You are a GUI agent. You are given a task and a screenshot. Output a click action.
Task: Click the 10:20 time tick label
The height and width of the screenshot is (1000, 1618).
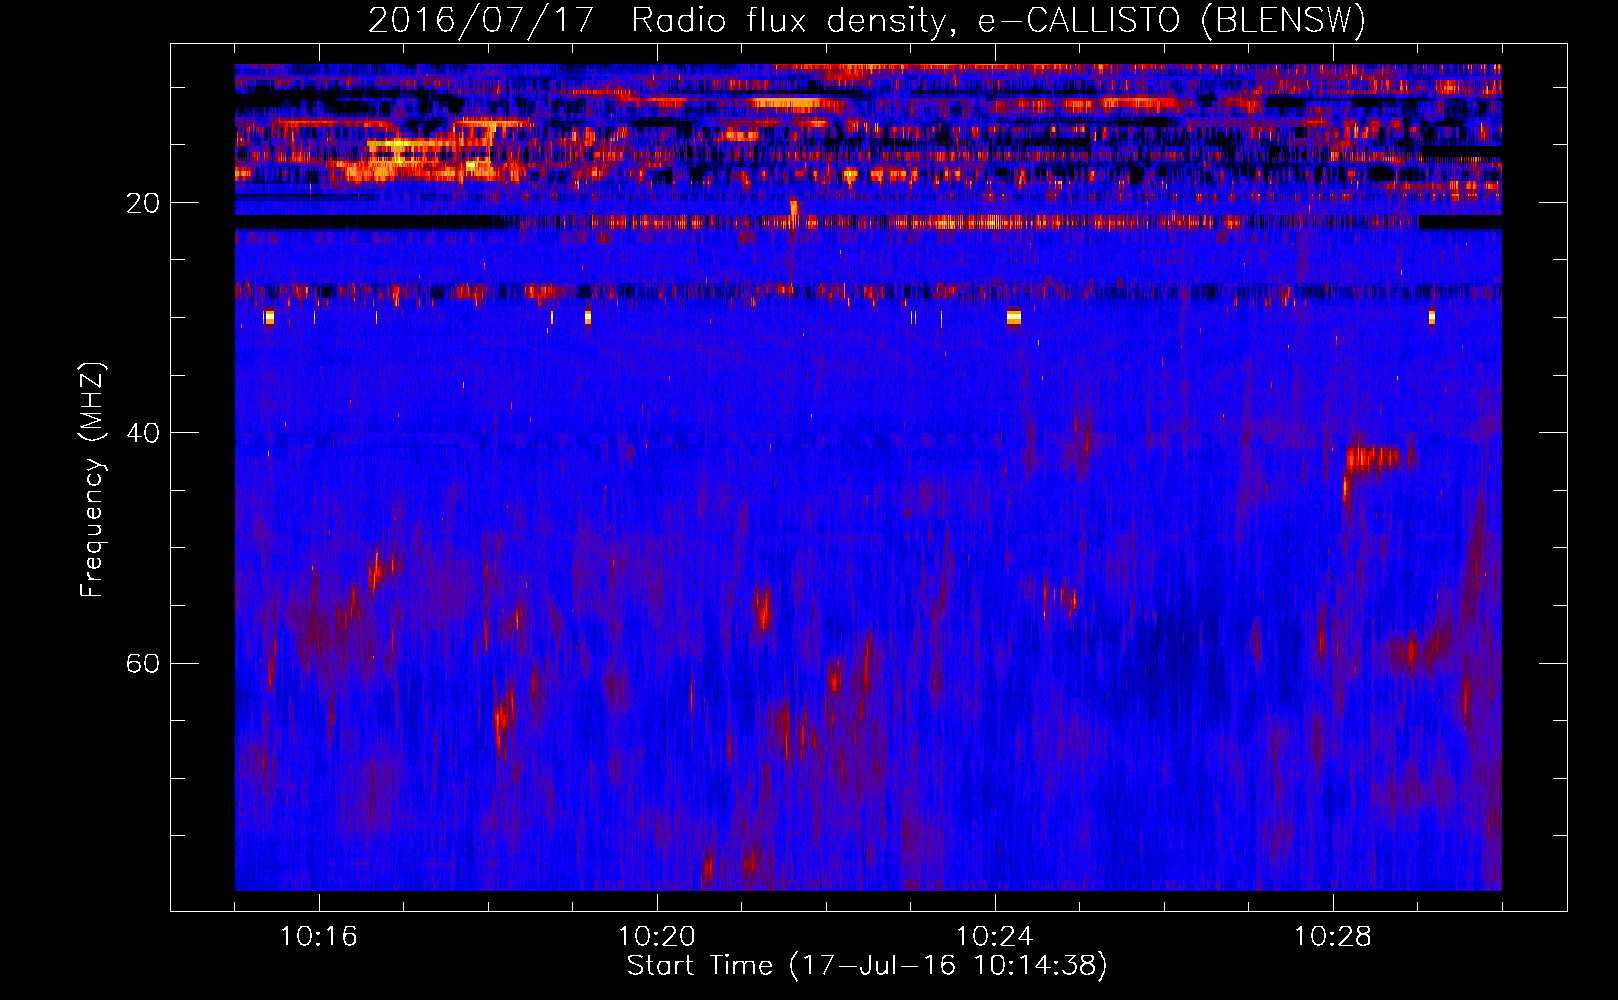657,937
